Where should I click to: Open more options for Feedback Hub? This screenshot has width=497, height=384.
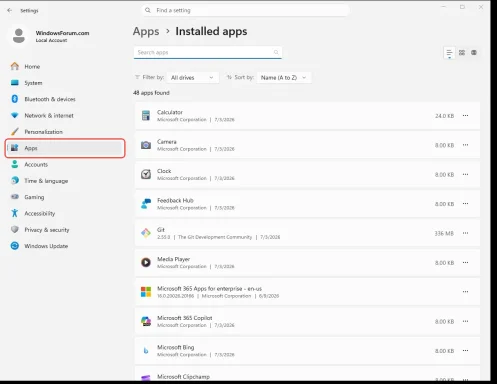(x=466, y=204)
